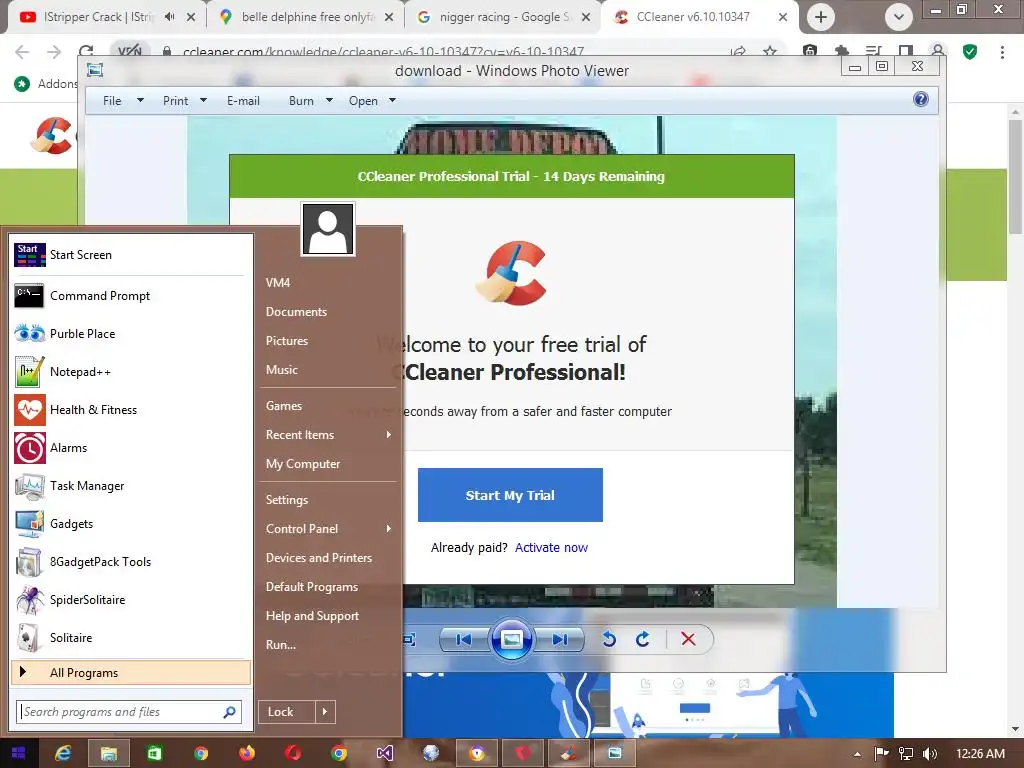The width and height of the screenshot is (1024, 768).
Task: Rotate image clockwise in Photo Viewer
Action: tap(643, 639)
